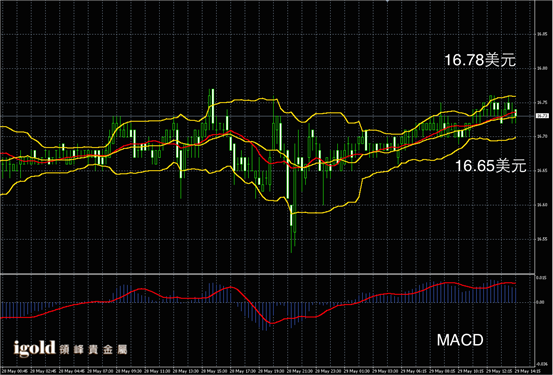
Task: Click the 16.85 price axis label
Action: pyautogui.click(x=542, y=35)
